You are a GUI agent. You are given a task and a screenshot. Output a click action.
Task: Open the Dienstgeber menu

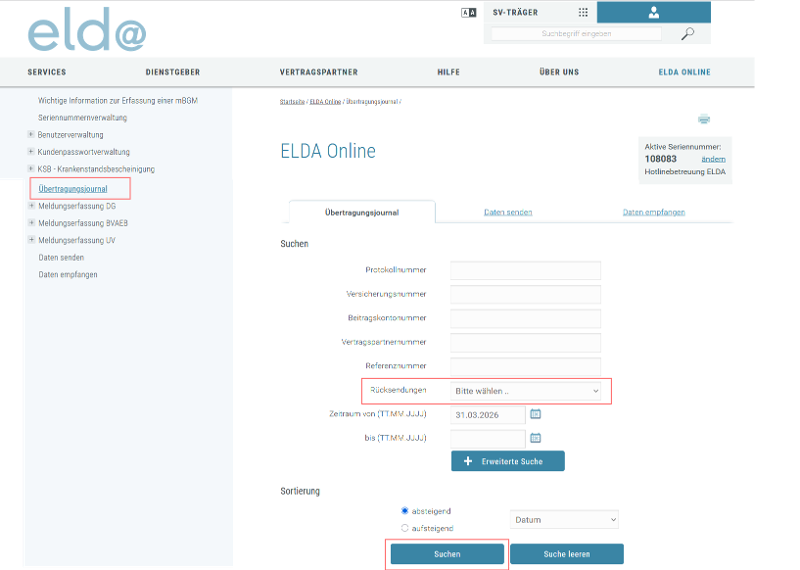(173, 72)
